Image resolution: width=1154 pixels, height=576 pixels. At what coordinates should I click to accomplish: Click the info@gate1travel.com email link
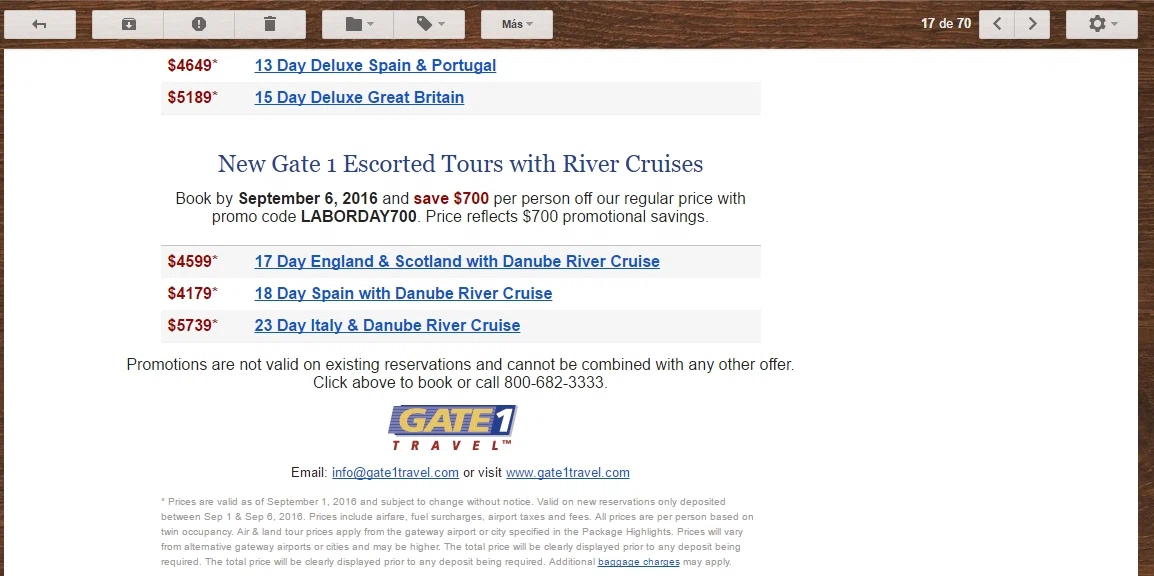click(395, 472)
